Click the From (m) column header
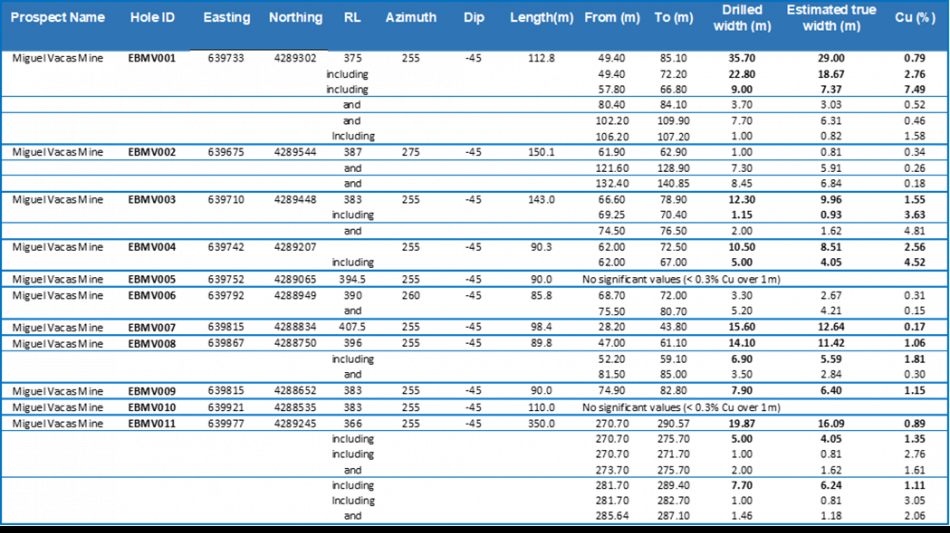Viewport: 950px width, 533px height. point(612,18)
